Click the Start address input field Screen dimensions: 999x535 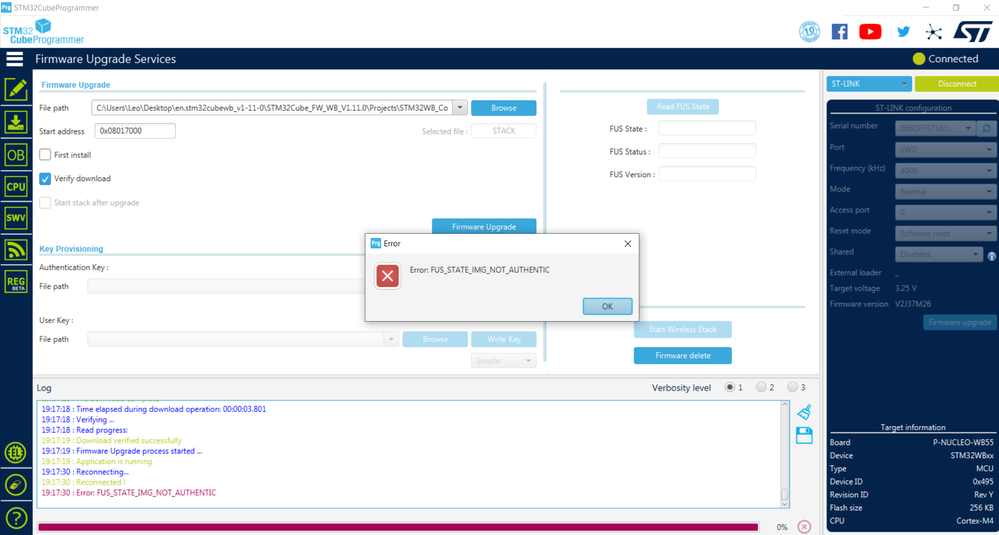[135, 131]
